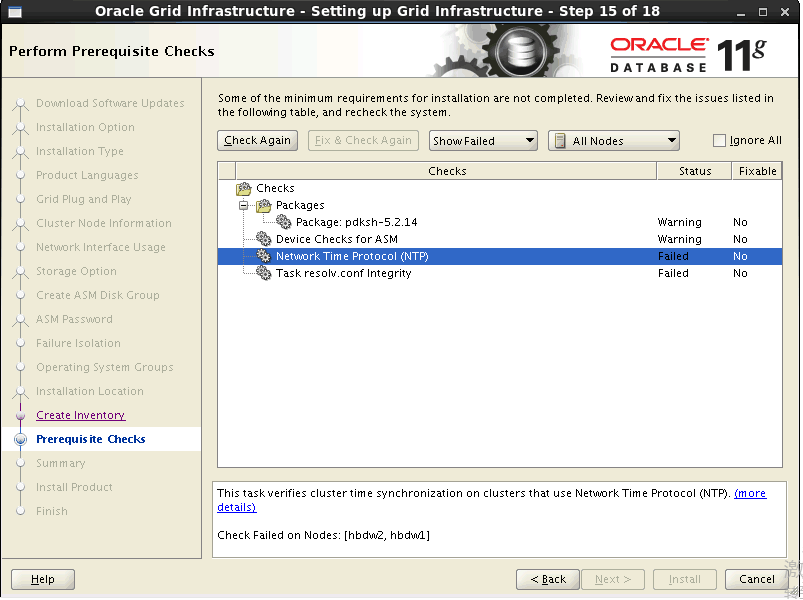Image resolution: width=803 pixels, height=600 pixels.
Task: Select the Product Languages step
Action: click(x=87, y=175)
